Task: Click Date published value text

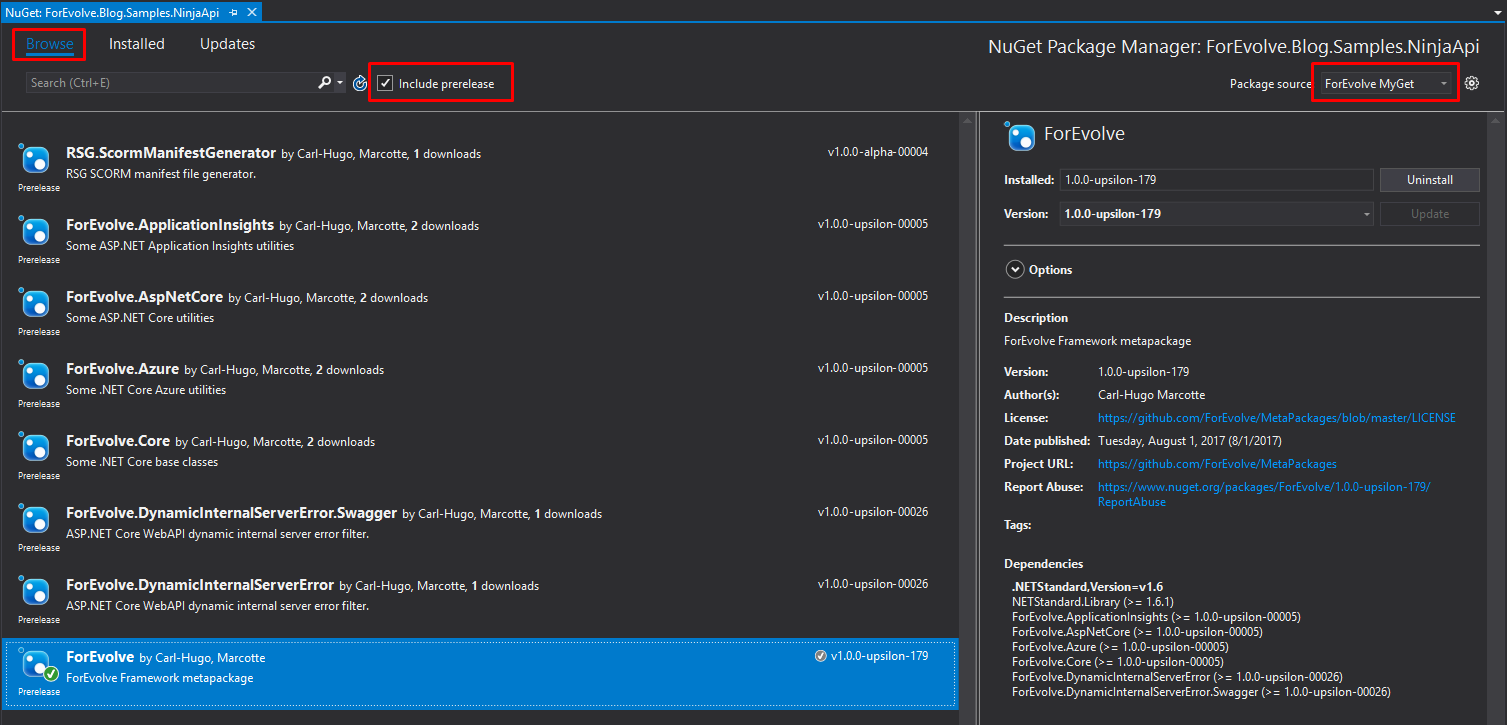Action: [x=1190, y=441]
